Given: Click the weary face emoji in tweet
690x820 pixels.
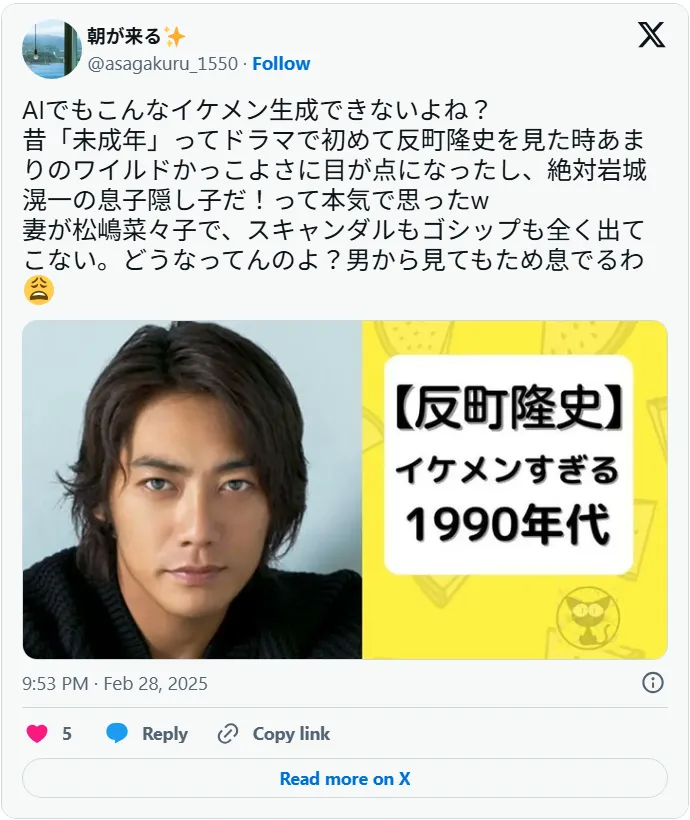Looking at the screenshot, I should pos(39,290).
